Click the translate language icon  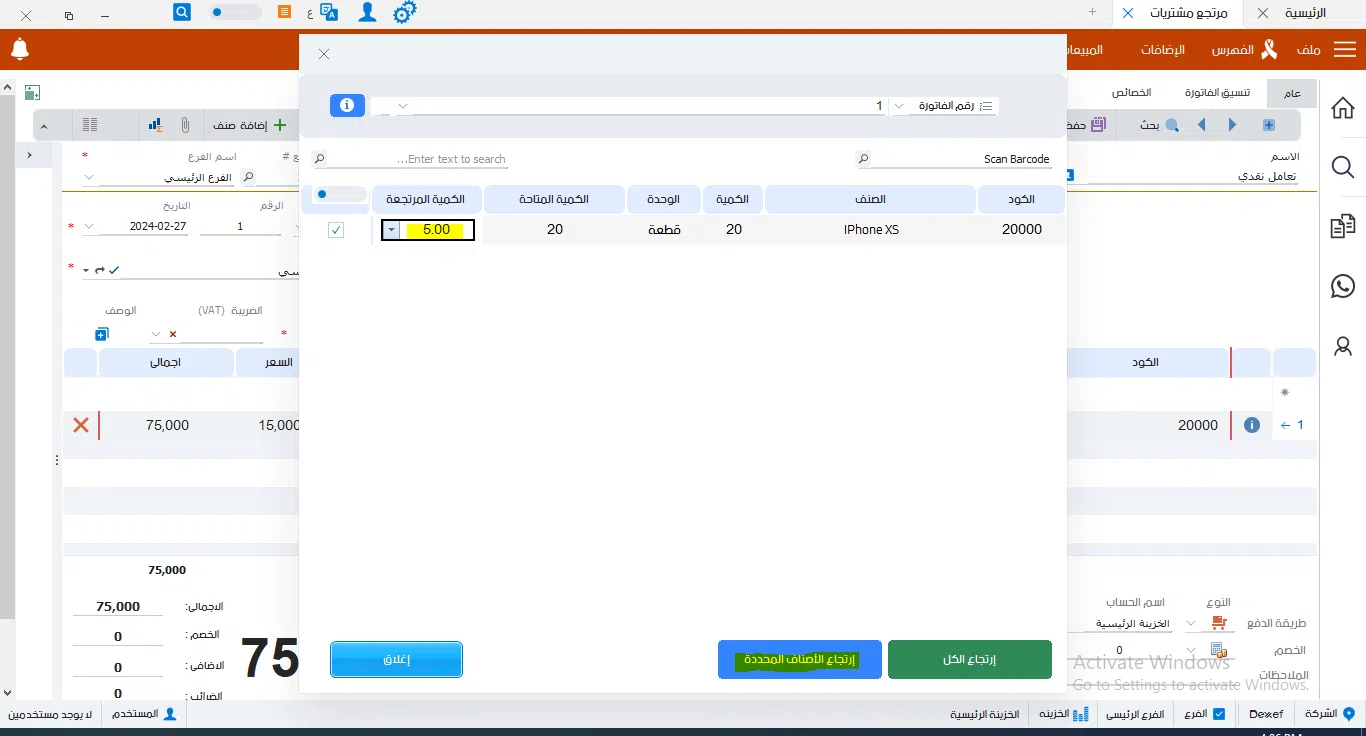(330, 13)
